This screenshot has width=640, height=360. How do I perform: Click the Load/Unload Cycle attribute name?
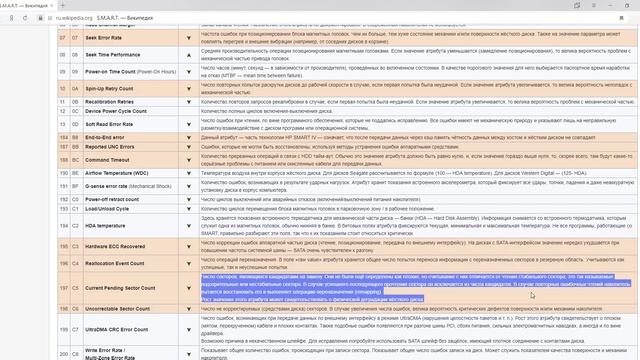pos(107,209)
